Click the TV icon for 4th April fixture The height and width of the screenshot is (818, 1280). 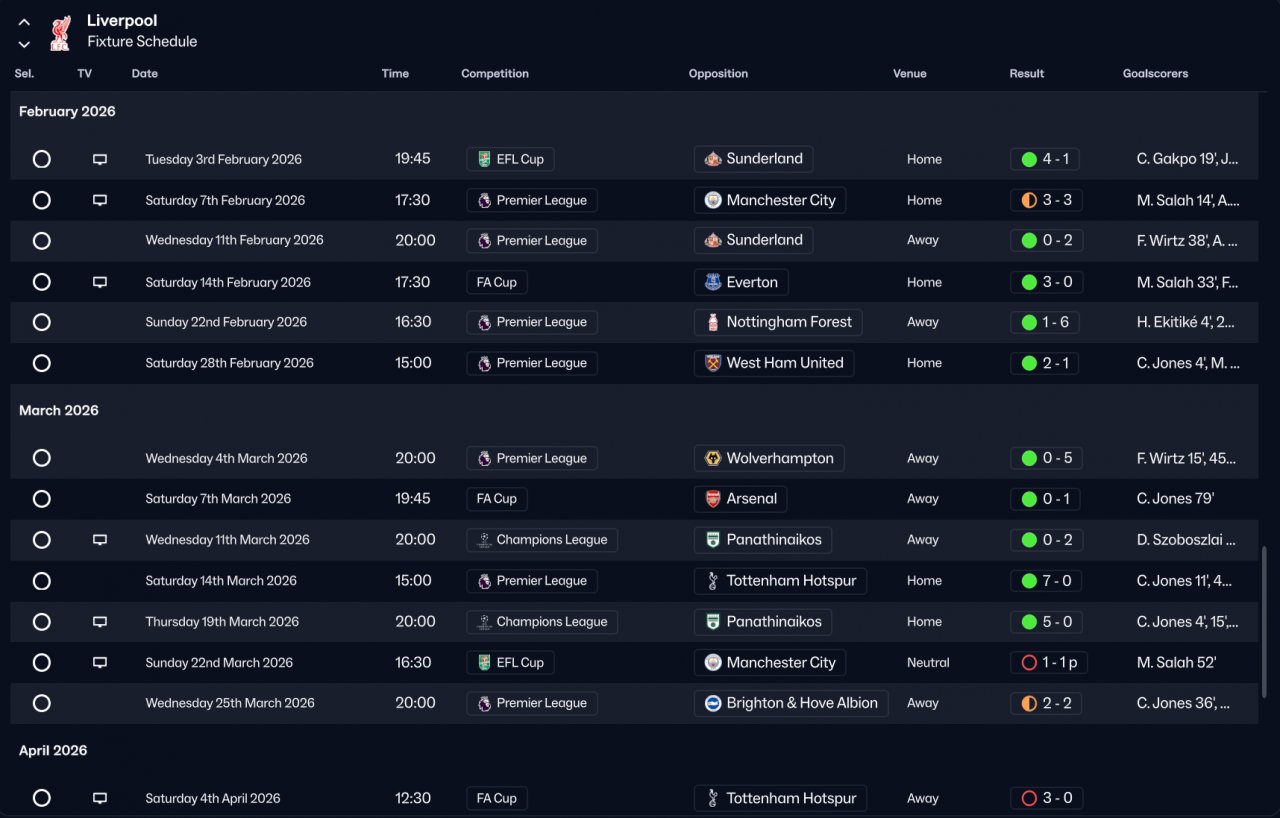coord(100,798)
